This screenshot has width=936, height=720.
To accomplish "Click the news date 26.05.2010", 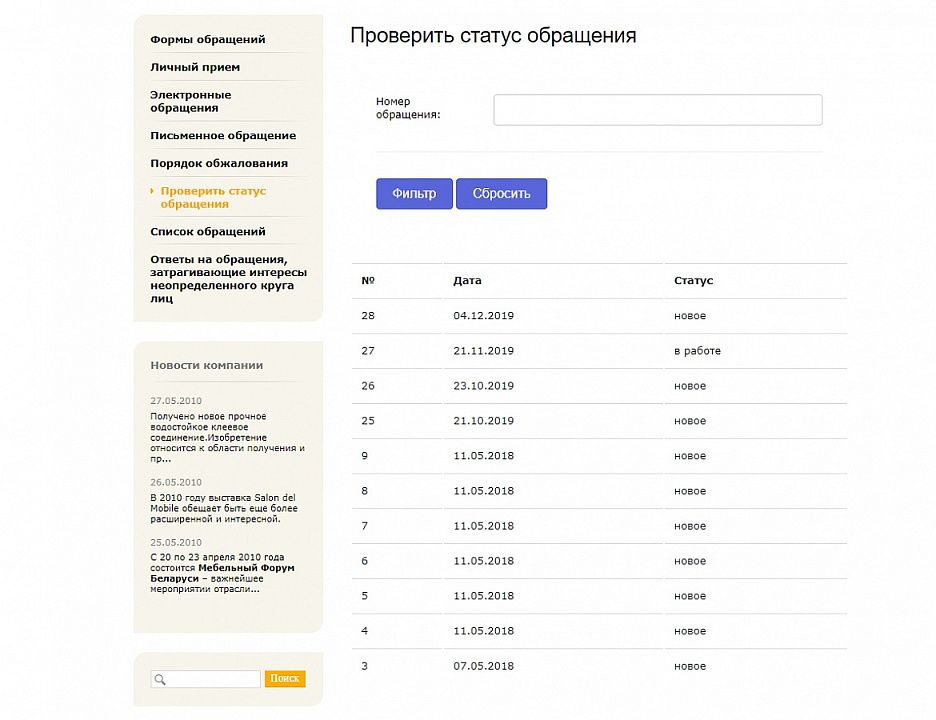I will [176, 482].
